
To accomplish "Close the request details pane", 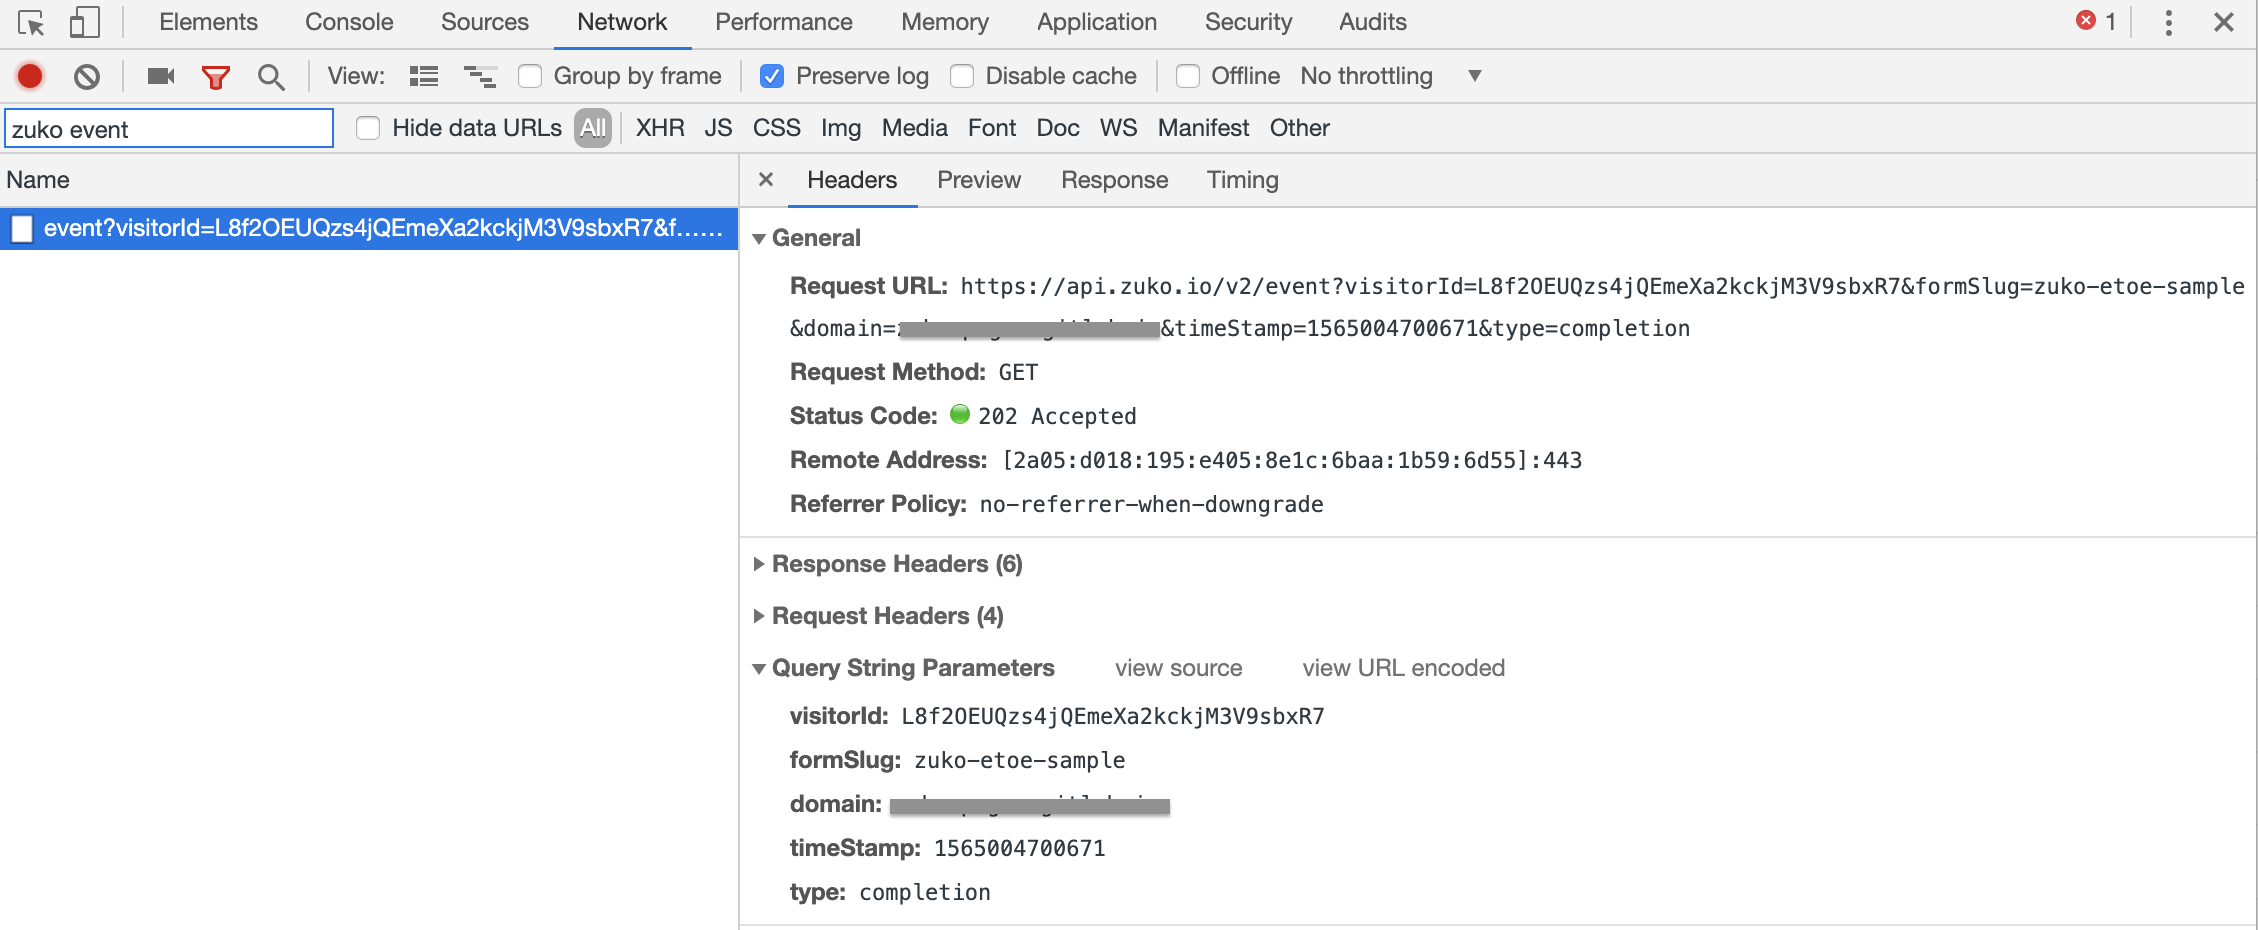I will coord(766,179).
